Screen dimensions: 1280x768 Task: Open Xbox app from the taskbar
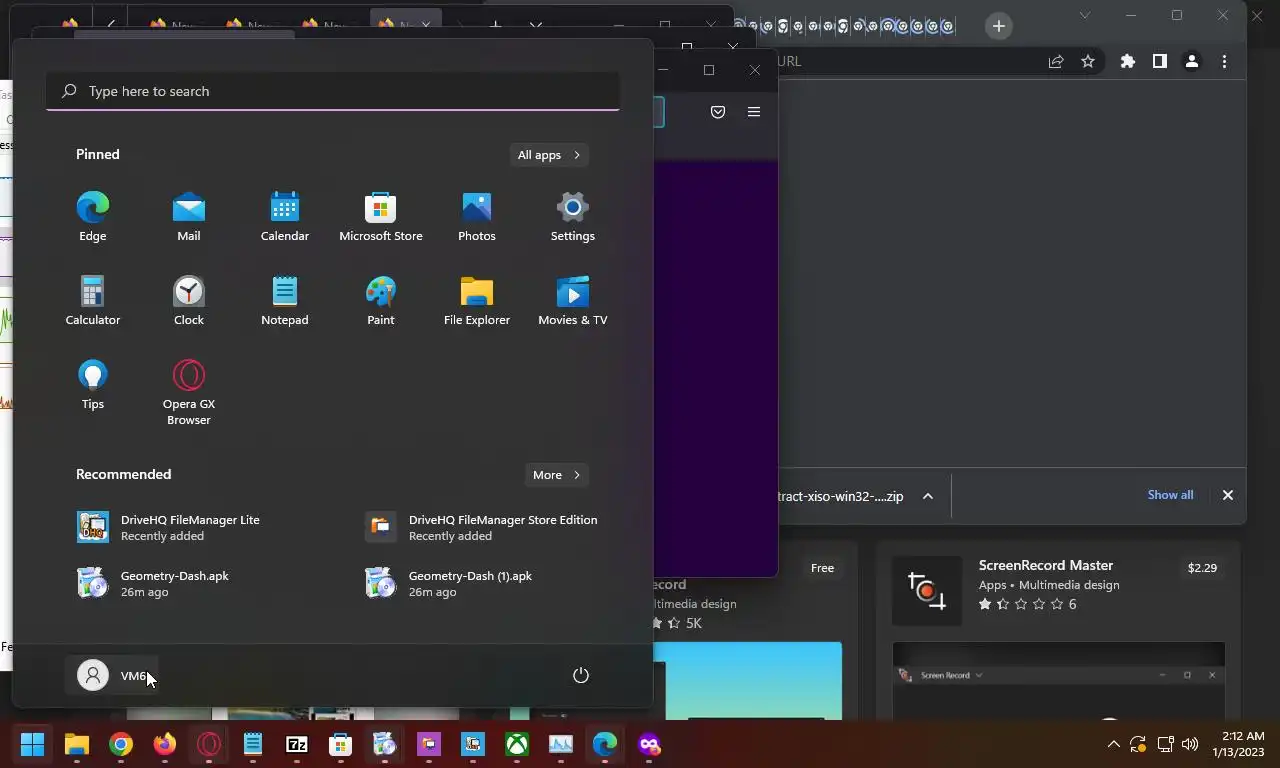click(x=517, y=744)
